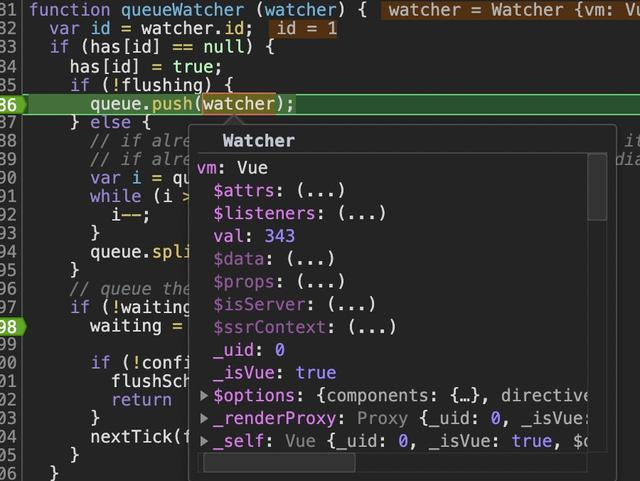640x481 pixels.
Task: Click the 'push' method name in queue.push
Action: tap(172, 104)
